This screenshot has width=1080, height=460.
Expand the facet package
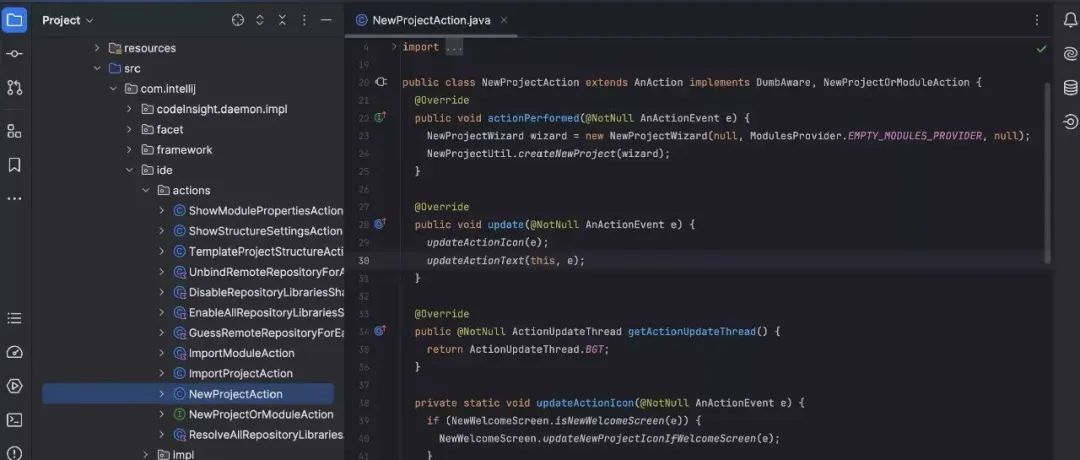coord(129,129)
